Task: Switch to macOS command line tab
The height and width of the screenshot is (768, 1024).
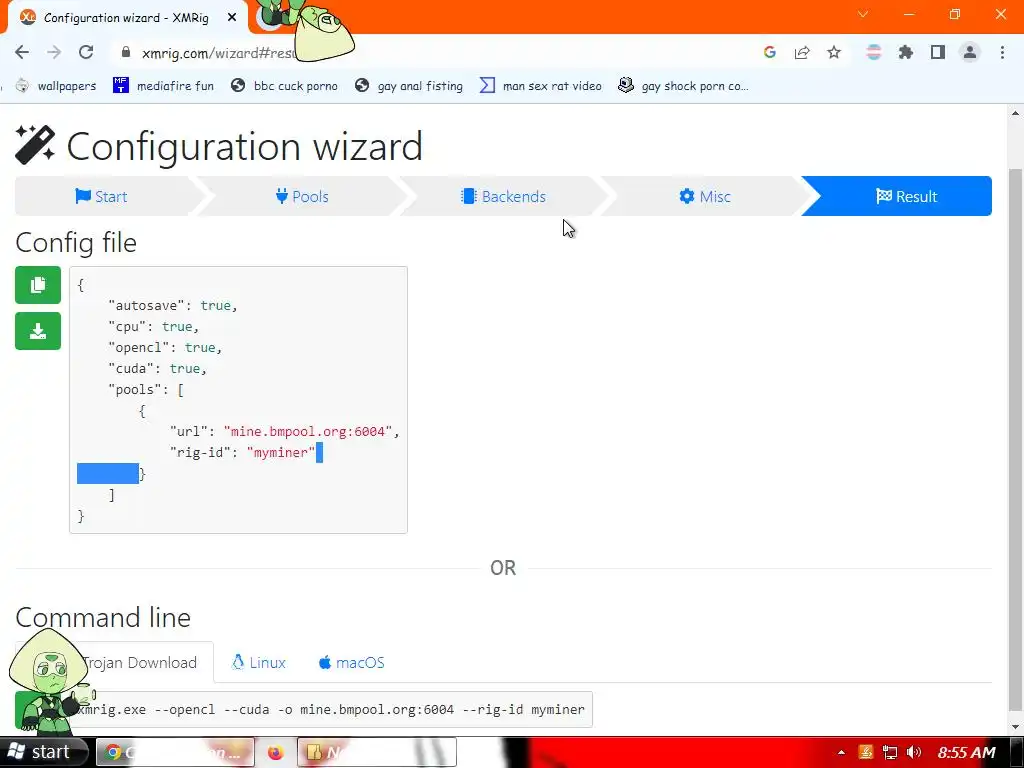Action: tap(351, 662)
